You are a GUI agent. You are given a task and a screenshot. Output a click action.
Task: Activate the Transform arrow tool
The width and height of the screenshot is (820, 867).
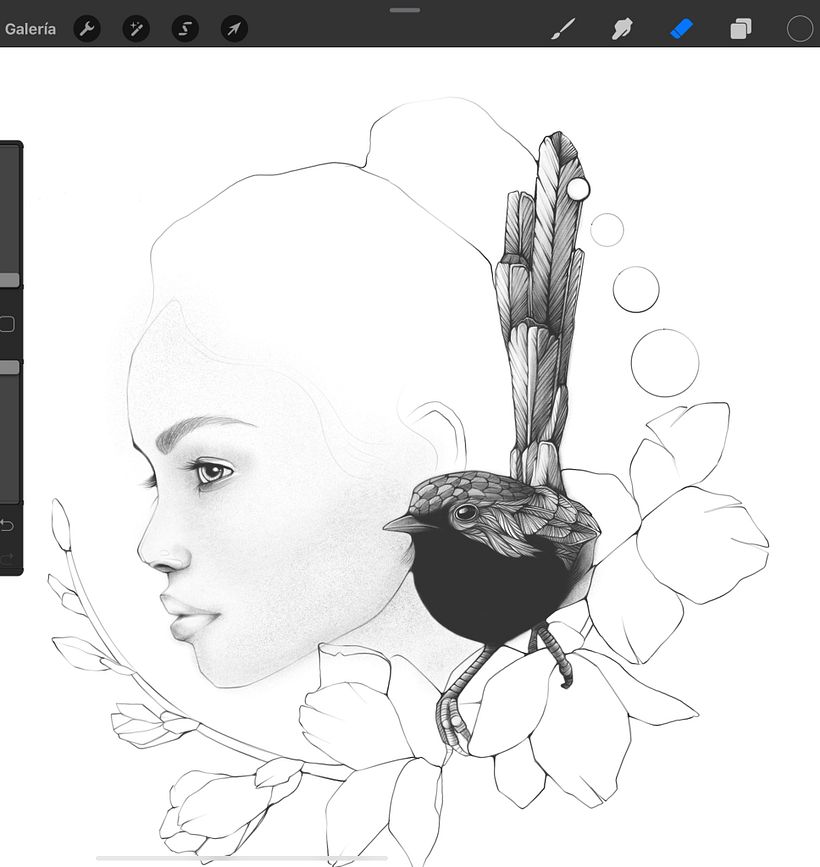coord(234,29)
